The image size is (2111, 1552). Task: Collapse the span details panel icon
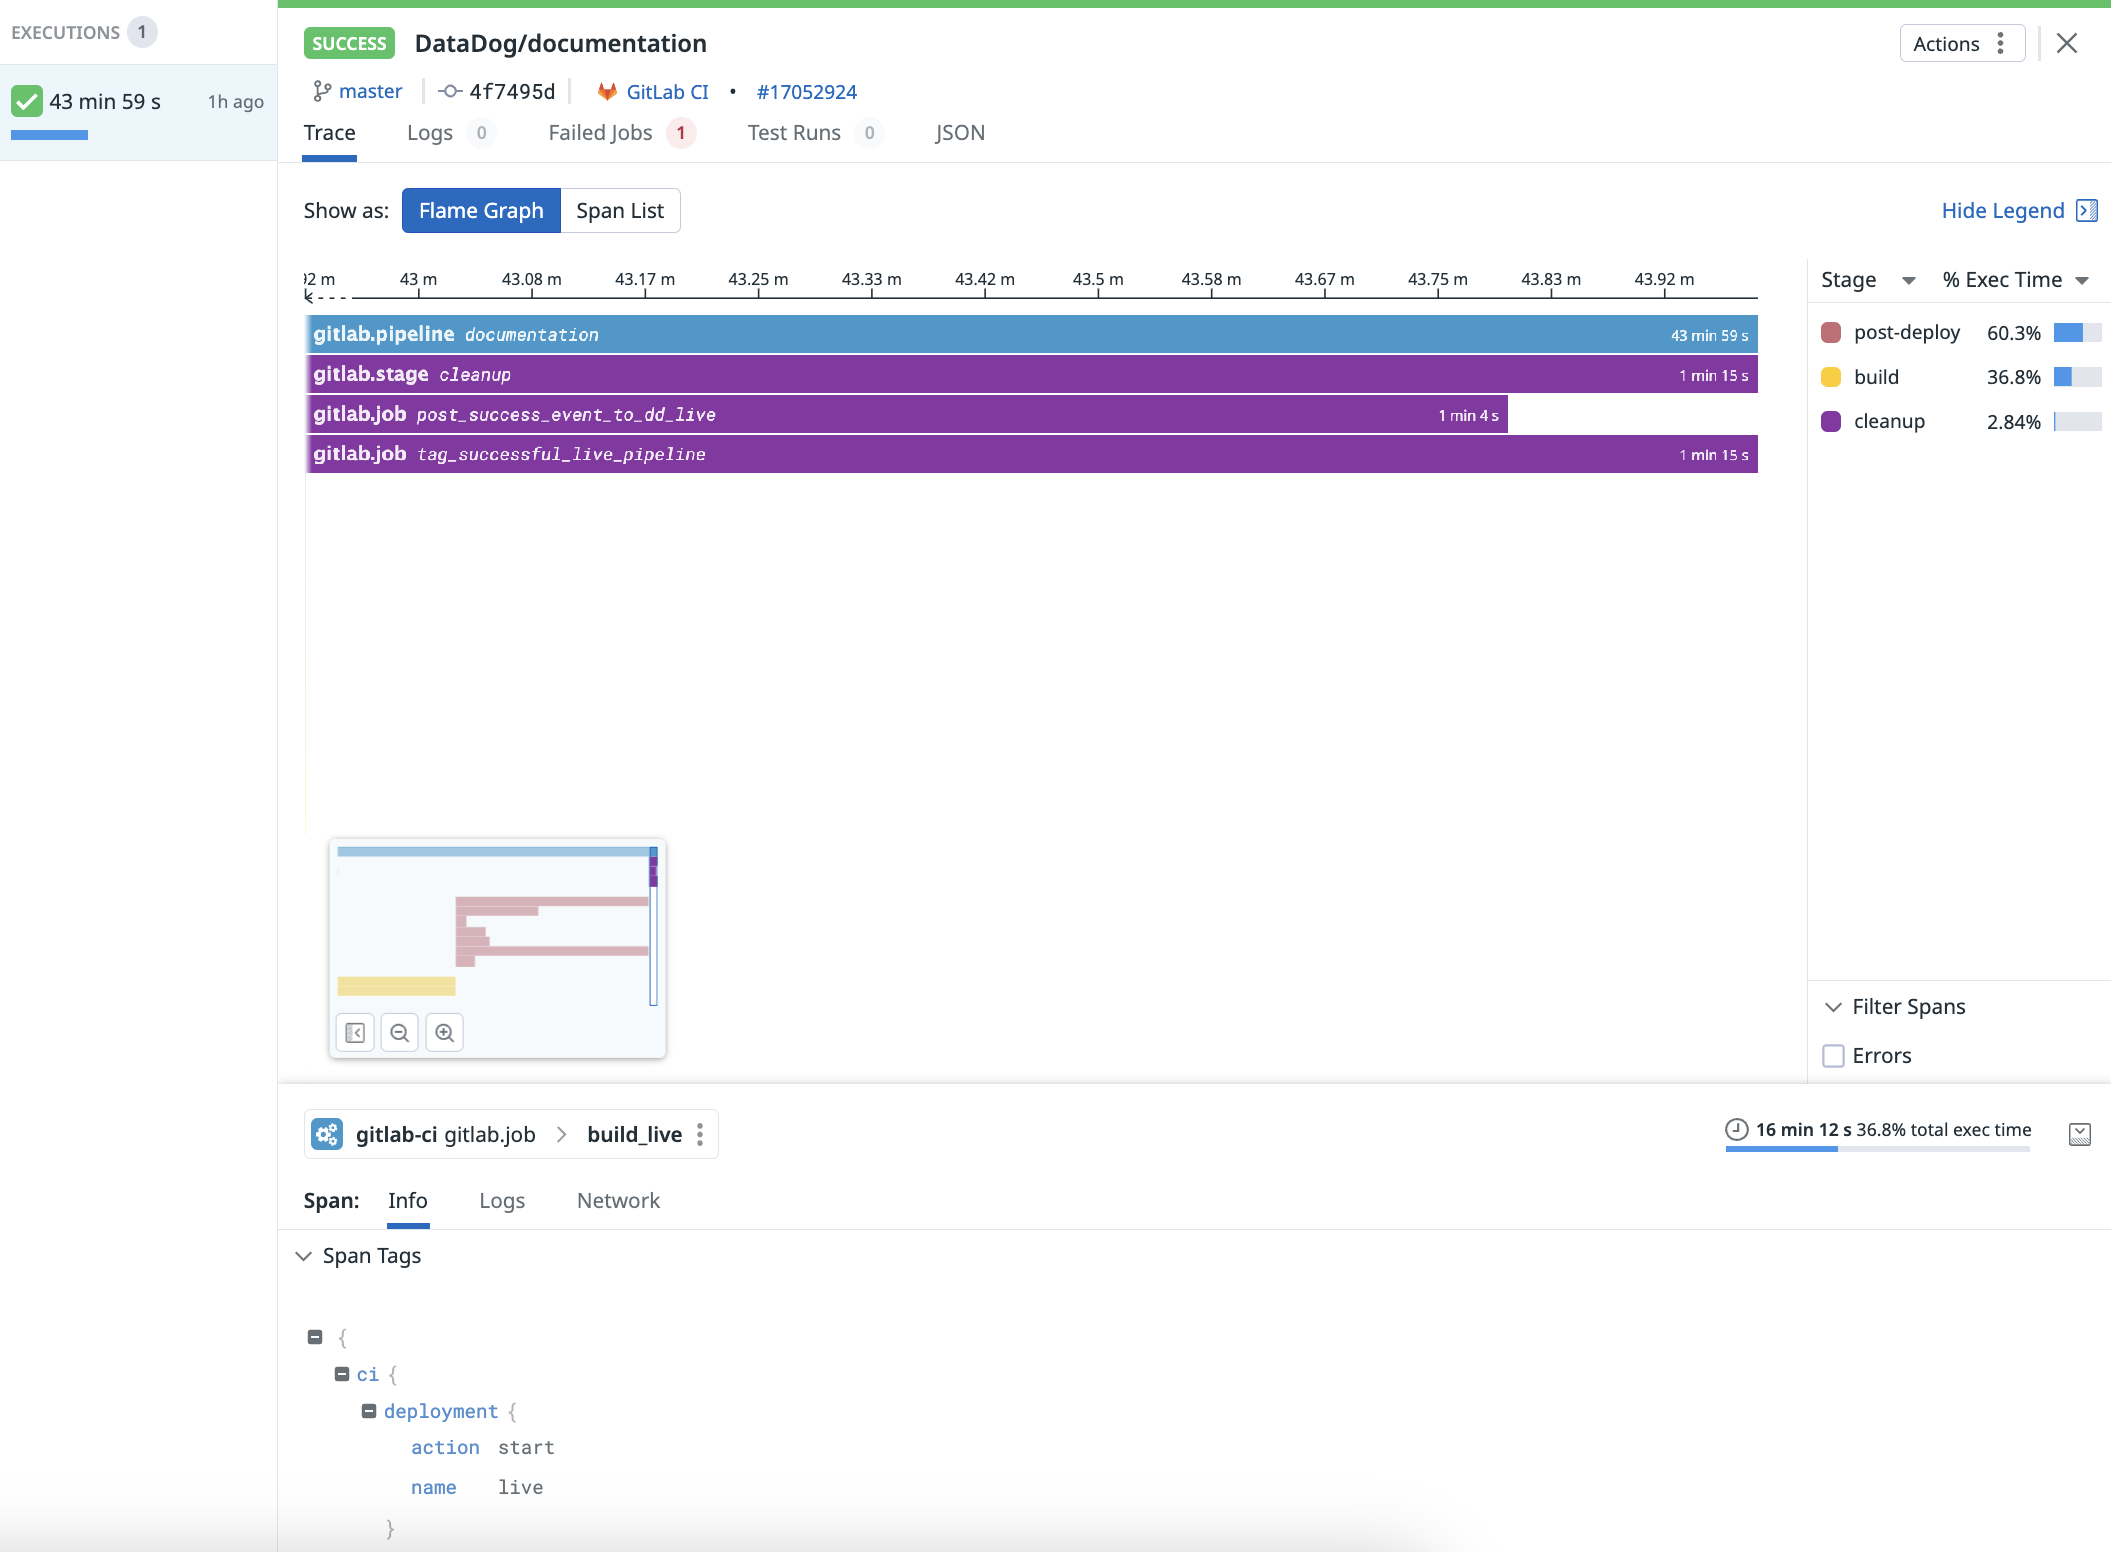click(x=2079, y=1134)
